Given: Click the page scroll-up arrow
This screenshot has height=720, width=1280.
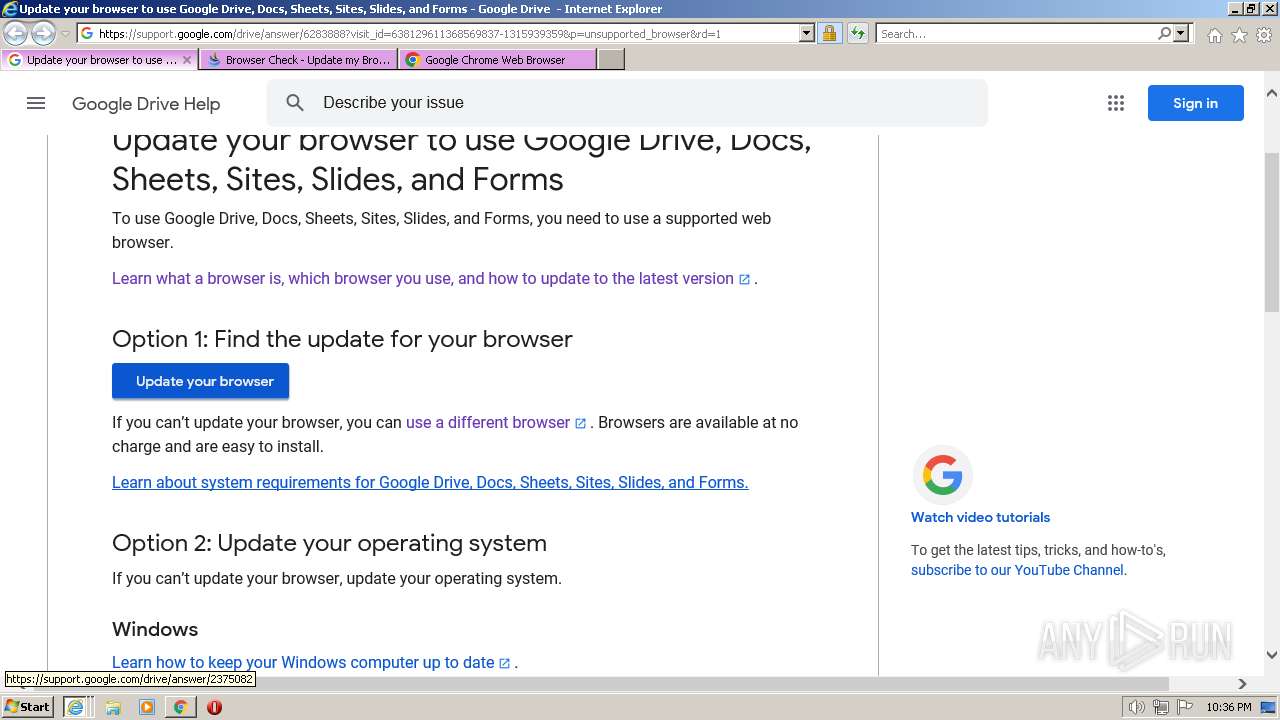Looking at the screenshot, I should [1271, 93].
